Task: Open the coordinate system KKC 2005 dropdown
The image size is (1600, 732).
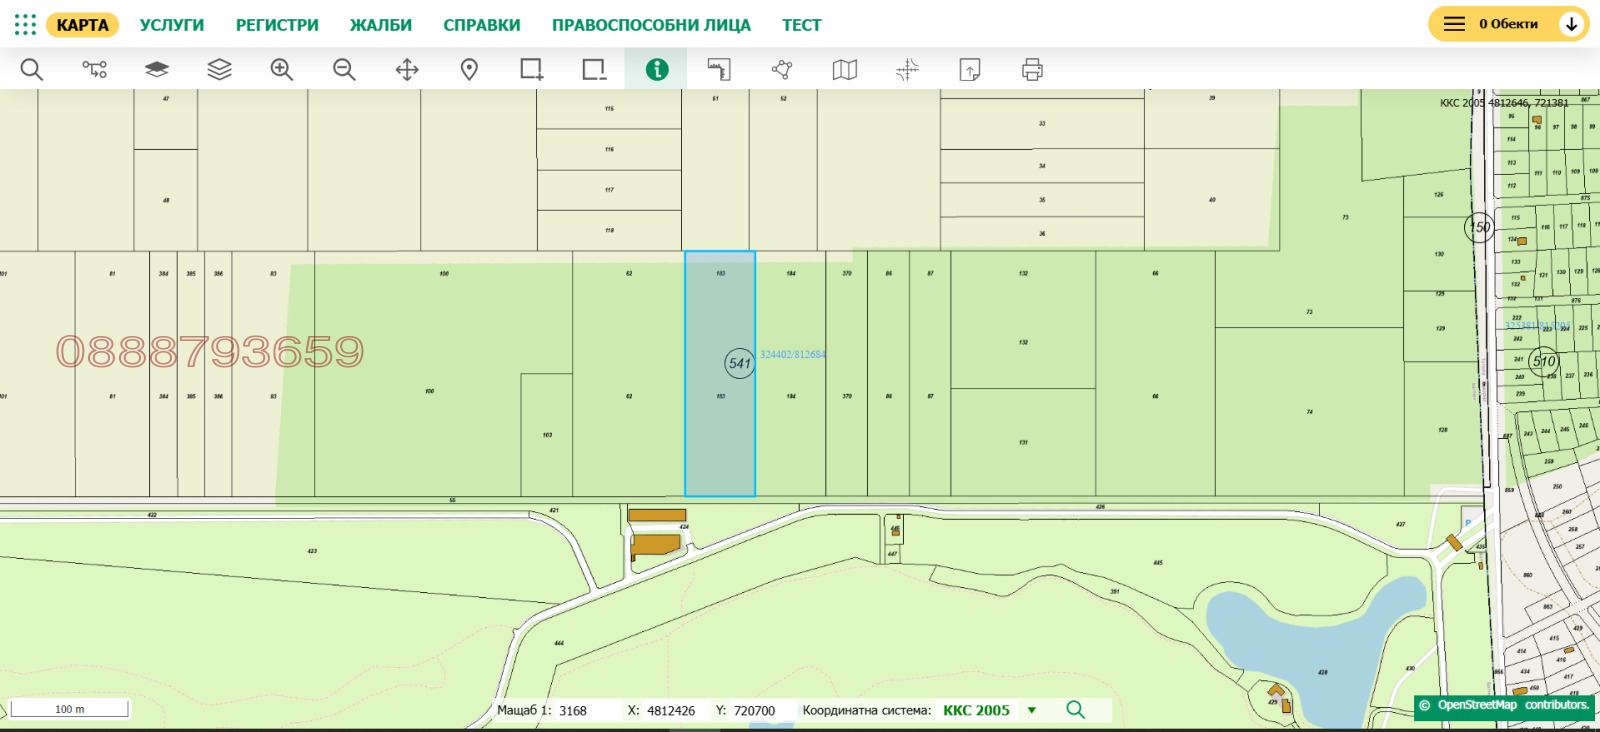Action: click(989, 710)
